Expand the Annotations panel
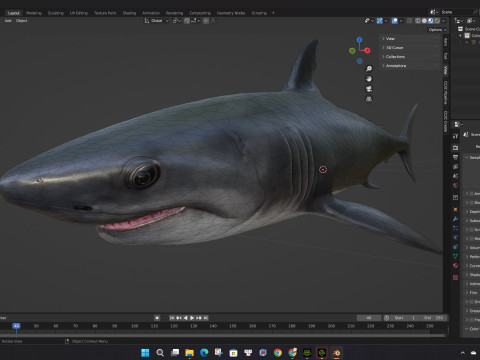This screenshot has height=360, width=480. point(410,66)
